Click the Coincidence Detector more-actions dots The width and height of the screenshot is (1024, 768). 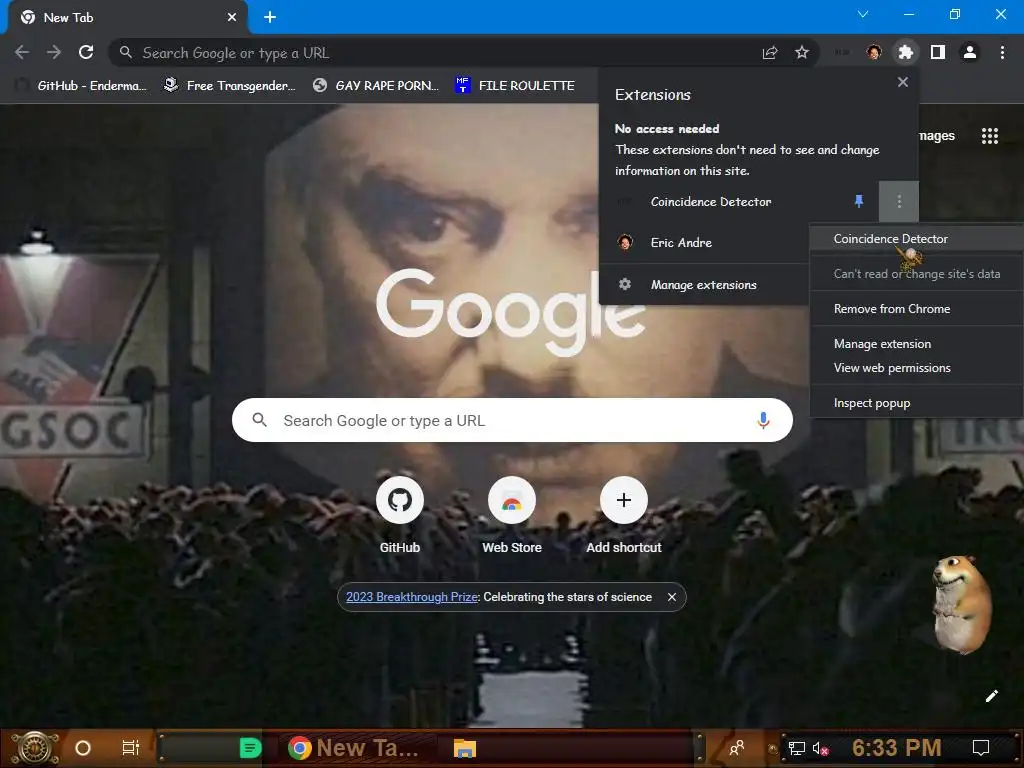pyautogui.click(x=899, y=201)
